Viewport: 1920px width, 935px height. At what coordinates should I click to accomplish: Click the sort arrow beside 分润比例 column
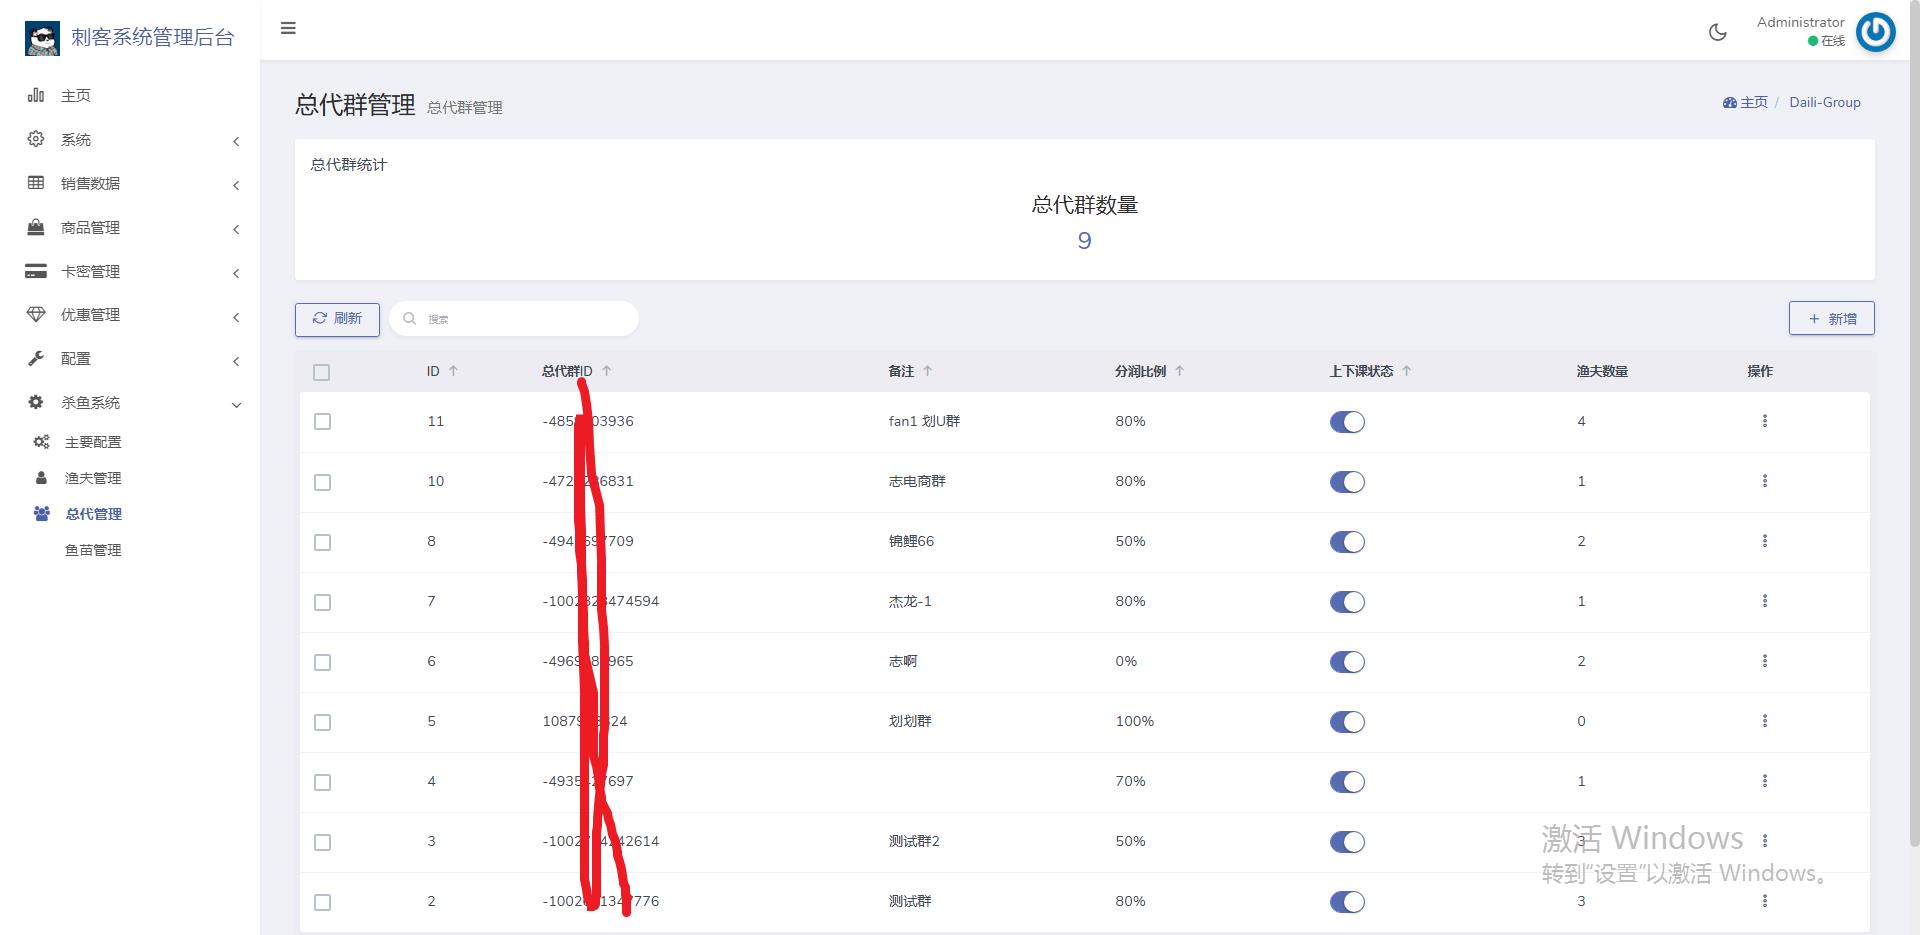(x=1179, y=371)
